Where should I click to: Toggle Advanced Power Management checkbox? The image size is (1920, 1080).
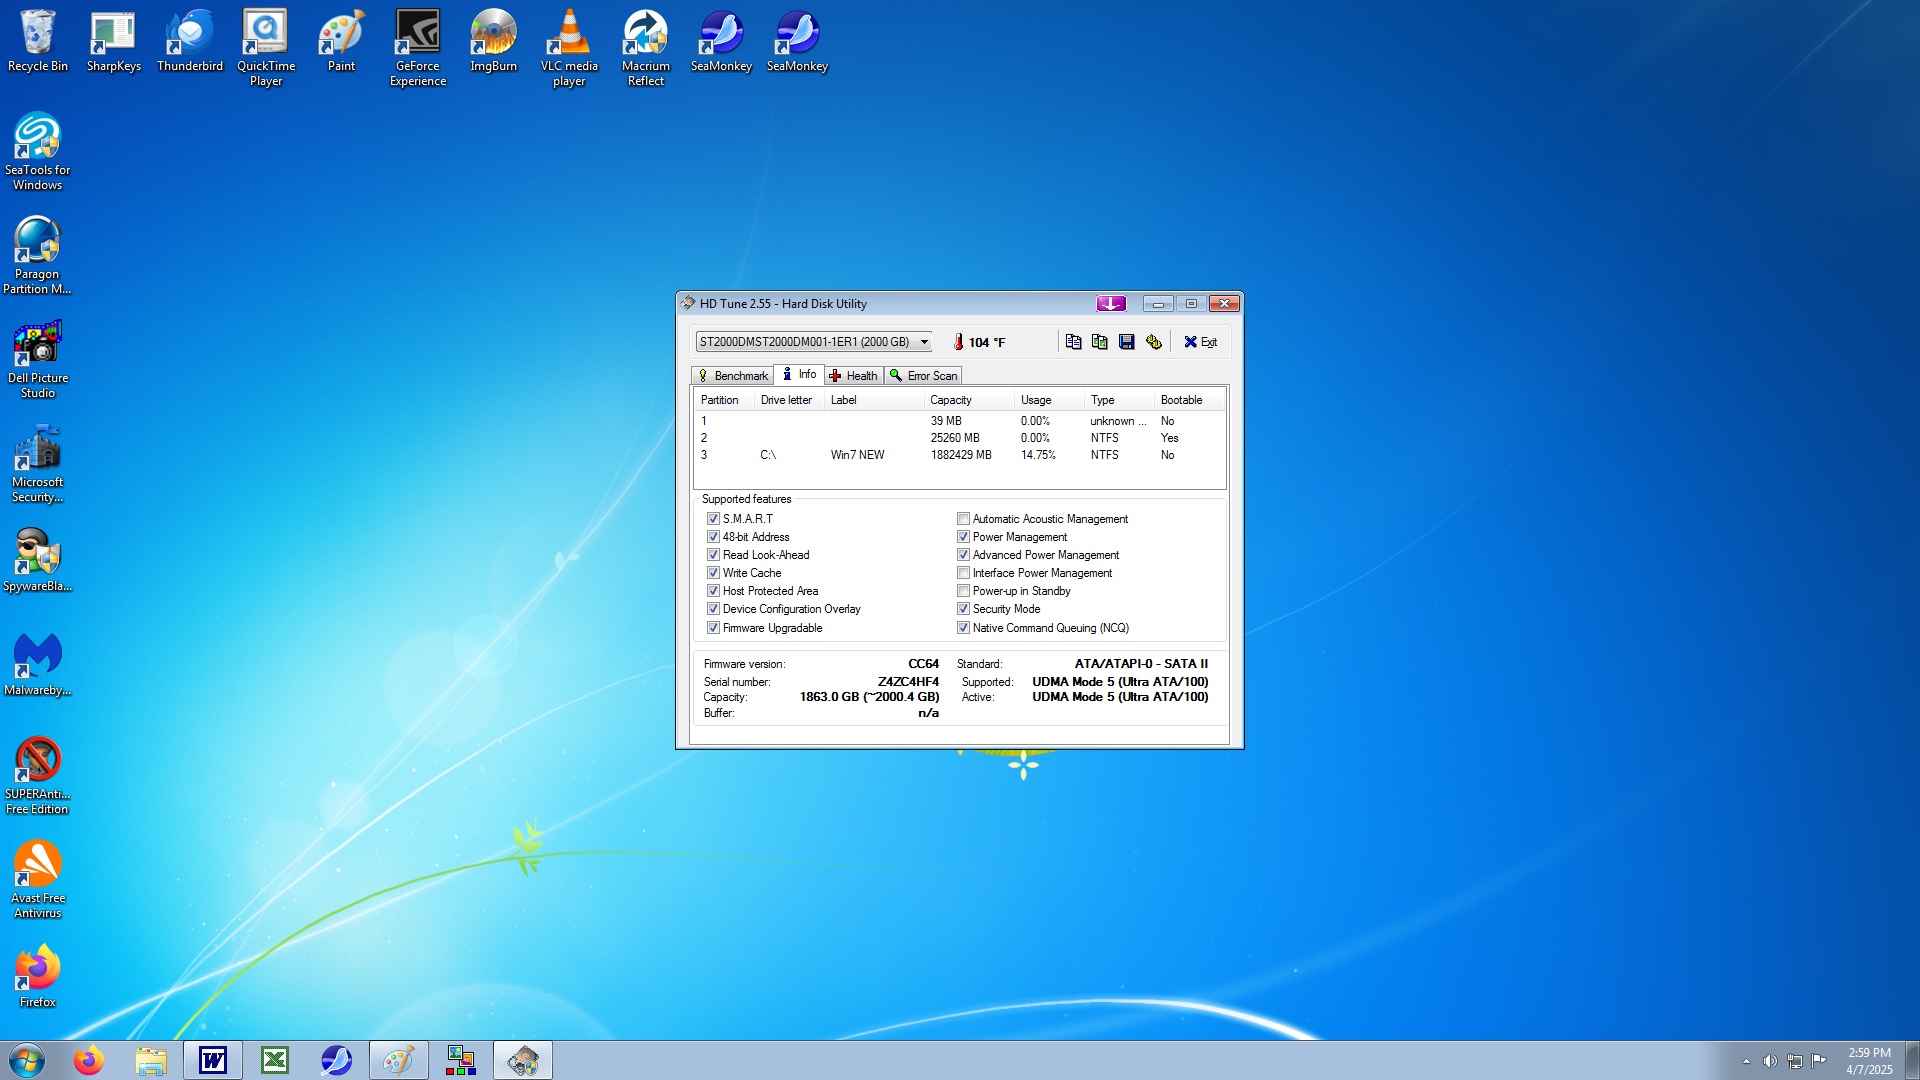(x=963, y=555)
